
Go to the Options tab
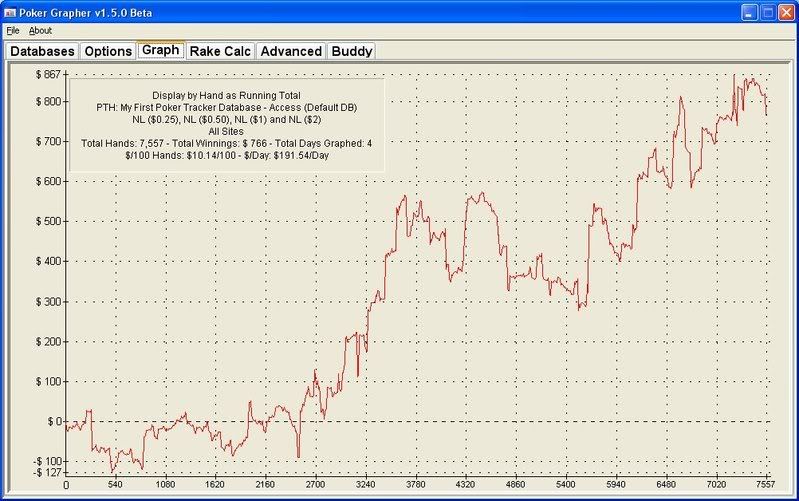click(107, 51)
